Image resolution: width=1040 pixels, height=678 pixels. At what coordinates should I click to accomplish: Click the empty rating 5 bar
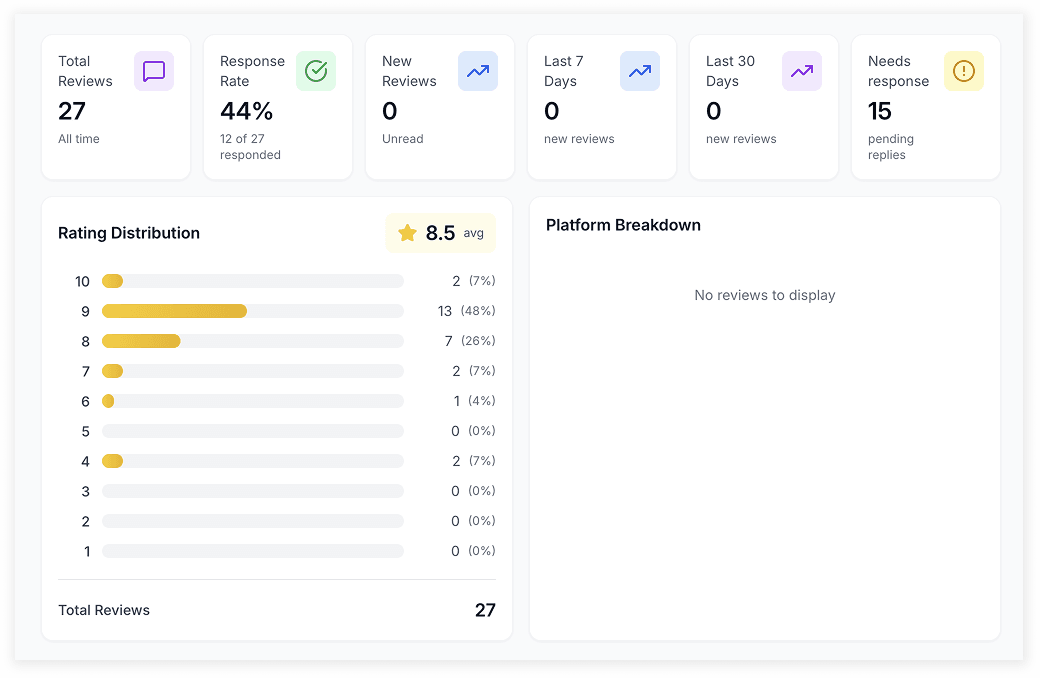[x=253, y=431]
